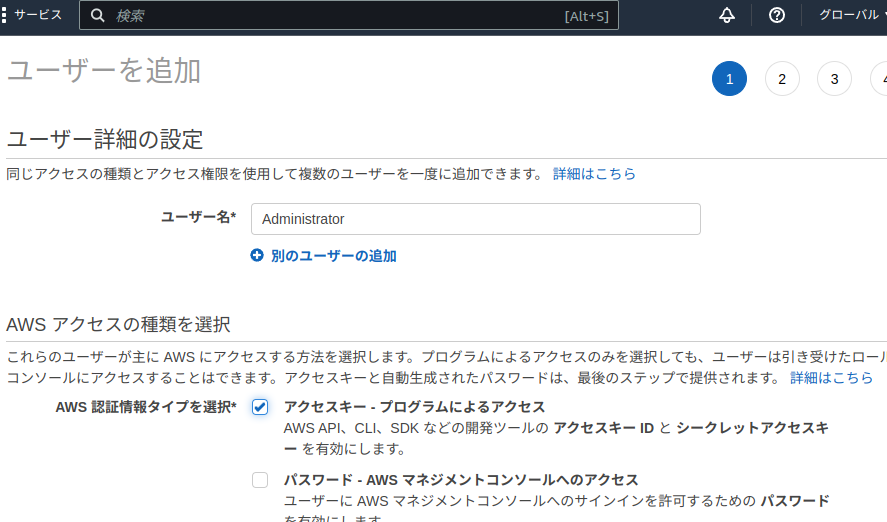Click パスワード - AWS マネジメントコンソールへのアクセス title
The width and height of the screenshot is (887, 522).
(x=461, y=480)
